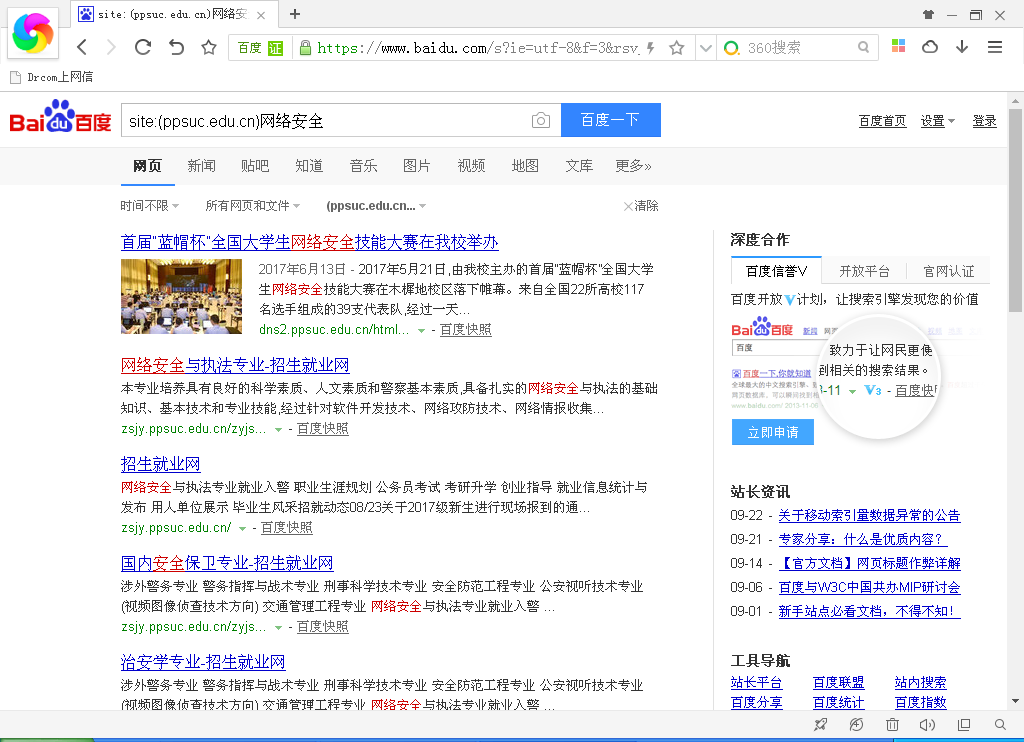Viewport: 1024px width, 742px height.
Task: Click the undo/restore closed page icon
Action: (176, 47)
